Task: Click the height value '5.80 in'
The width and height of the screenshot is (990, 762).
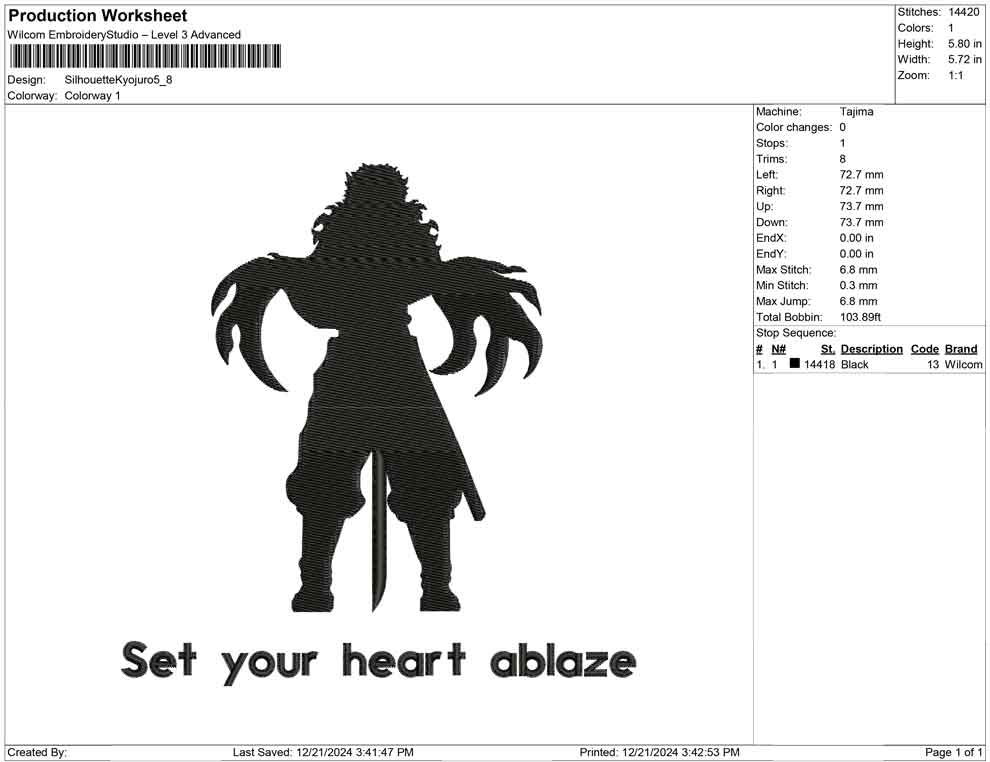Action: click(965, 44)
